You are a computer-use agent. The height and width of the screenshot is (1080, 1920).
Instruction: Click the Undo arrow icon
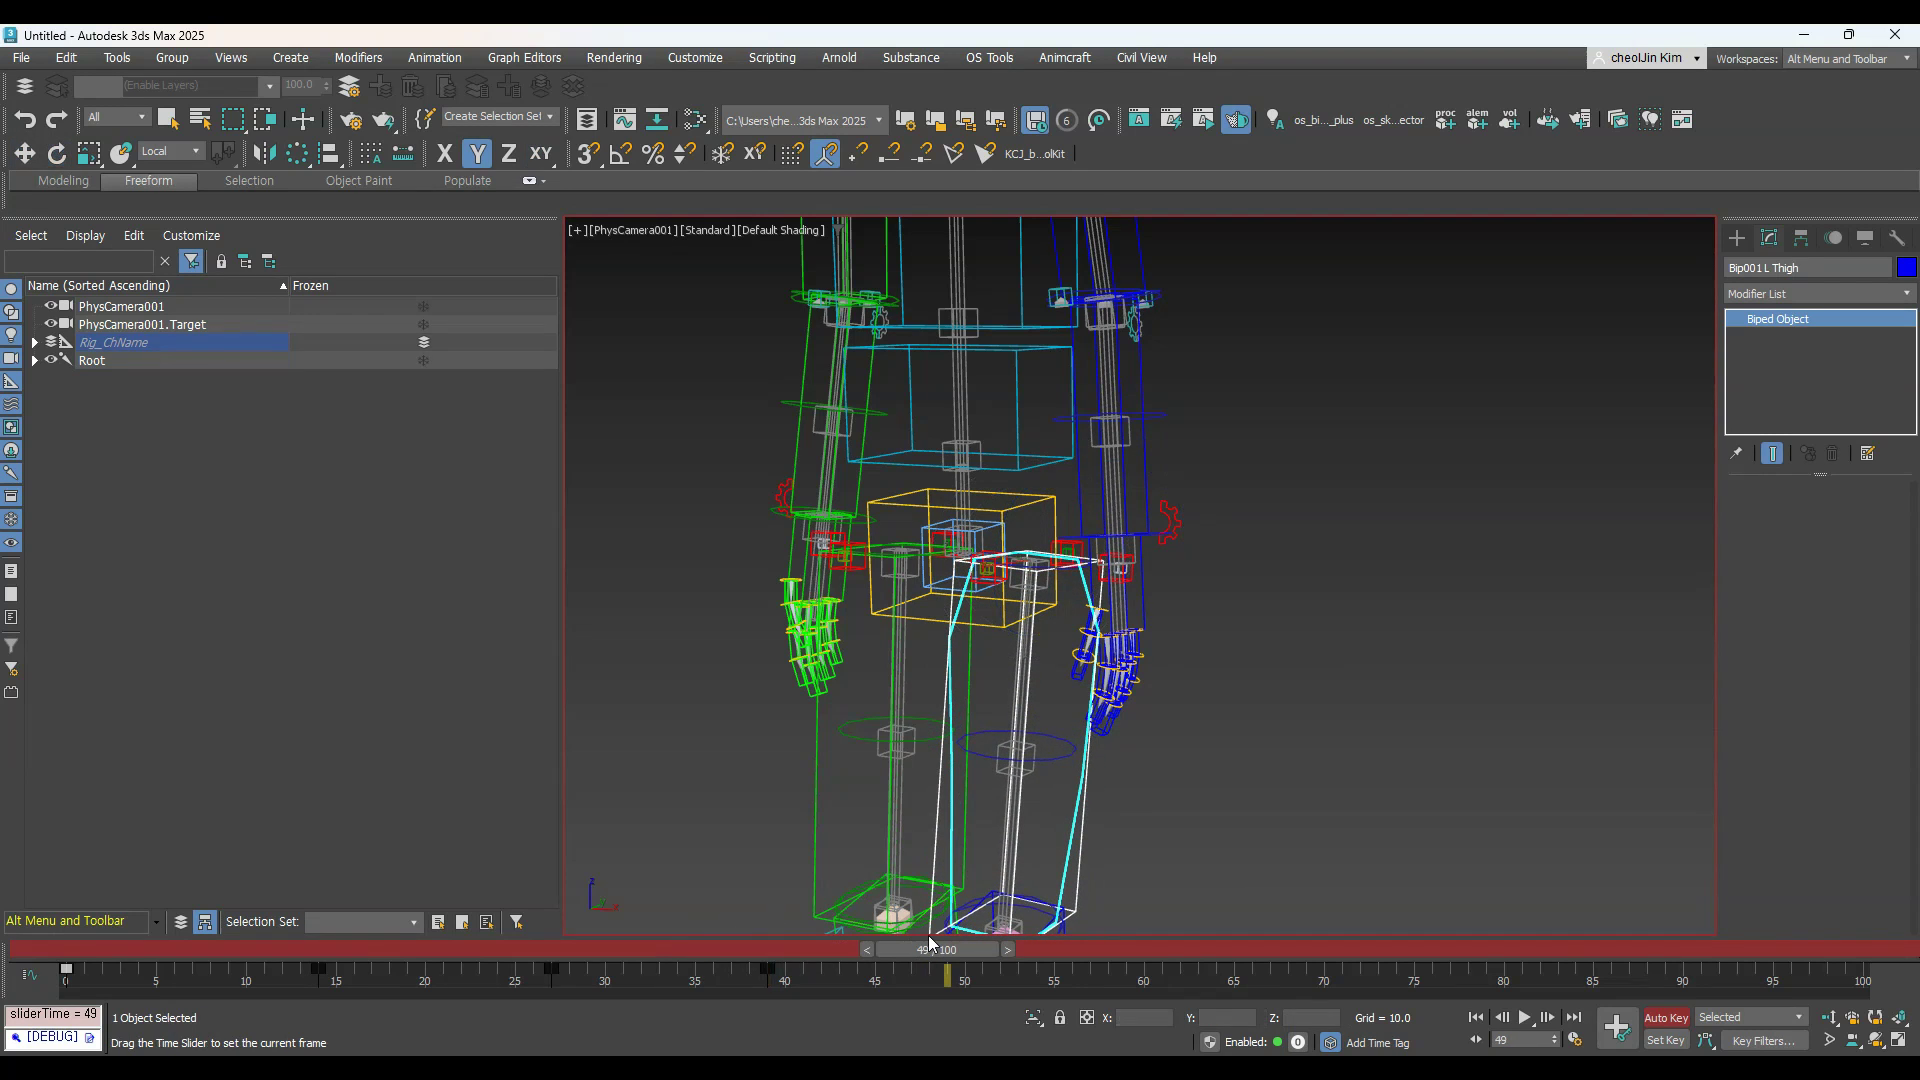click(24, 120)
